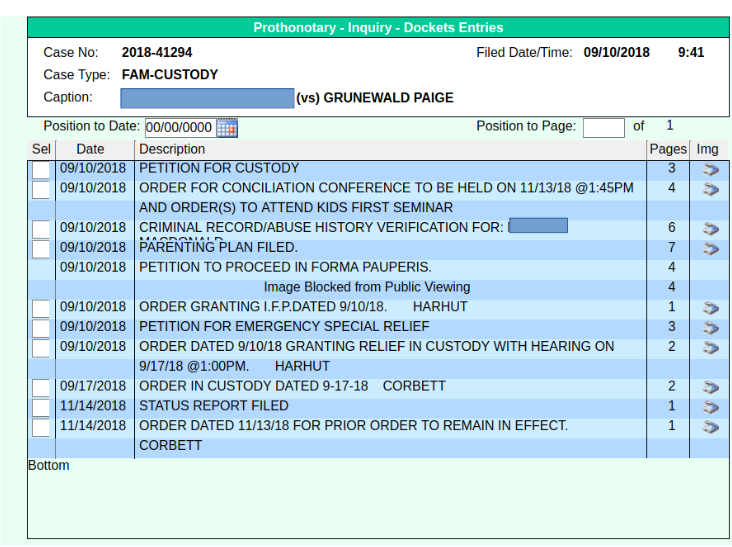View image for Status Report Filed entry
The height and width of the screenshot is (547, 732).
click(x=710, y=407)
